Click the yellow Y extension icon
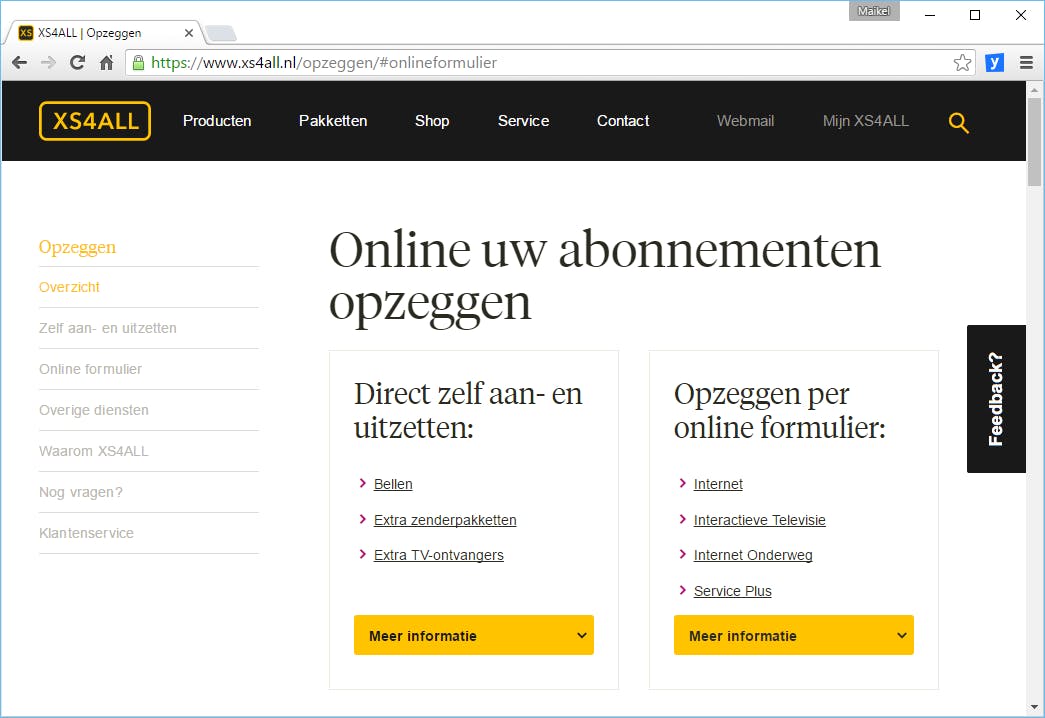This screenshot has width=1045, height=718. 993,62
